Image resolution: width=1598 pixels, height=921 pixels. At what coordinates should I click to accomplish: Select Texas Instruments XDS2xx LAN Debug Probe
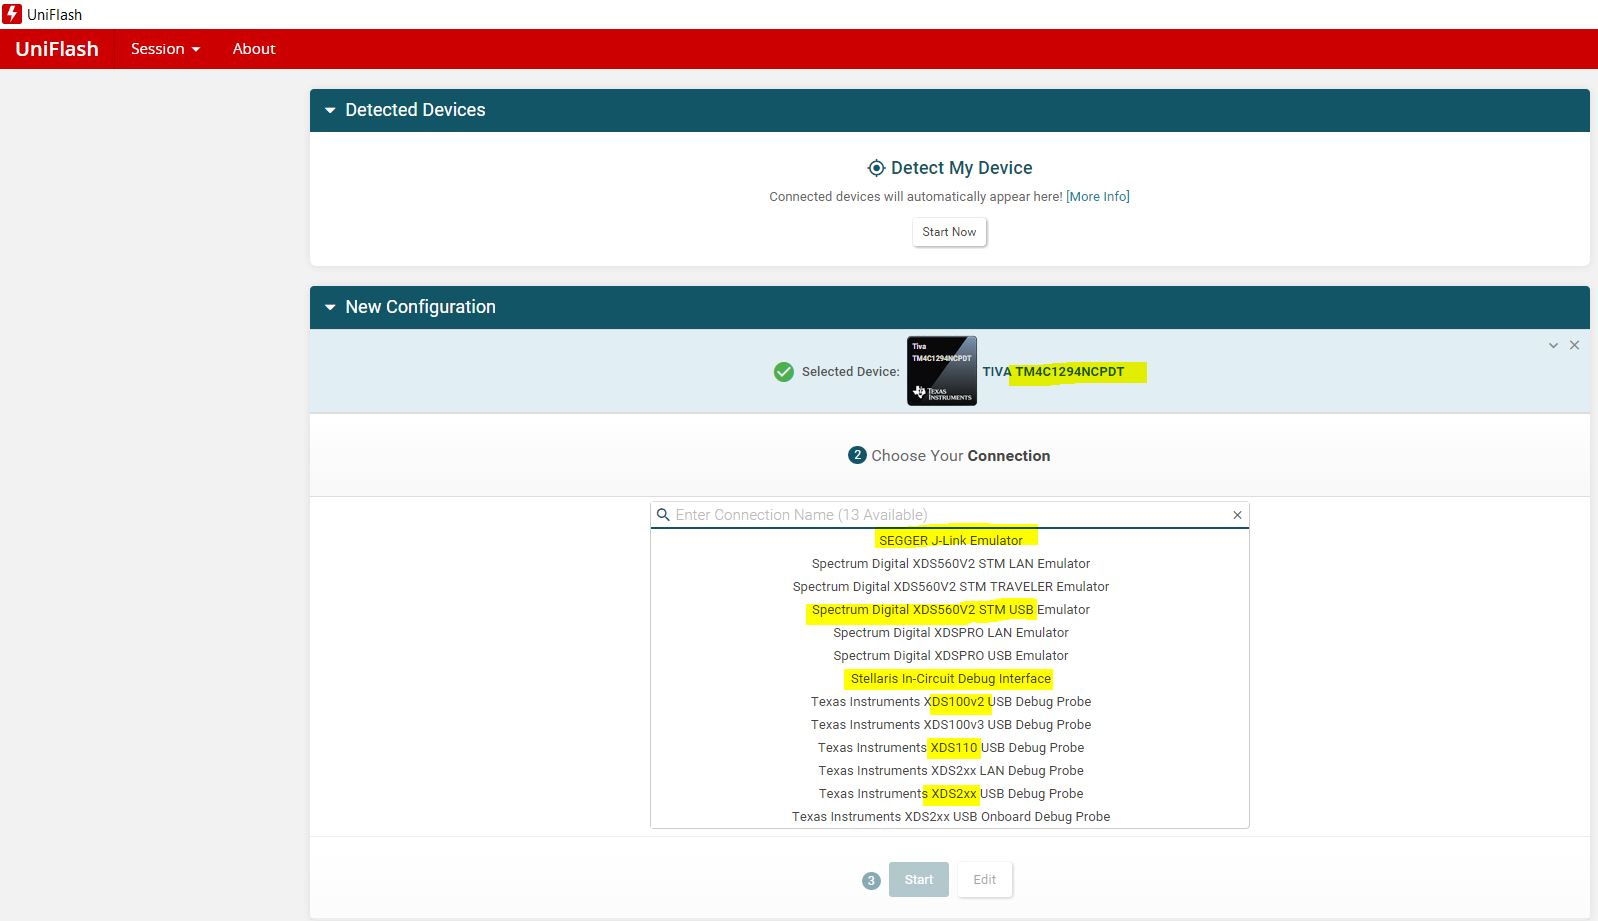pyautogui.click(x=950, y=771)
